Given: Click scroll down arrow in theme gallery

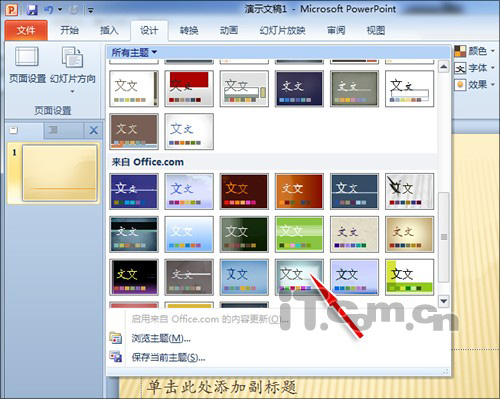Looking at the screenshot, I should tap(443, 301).
